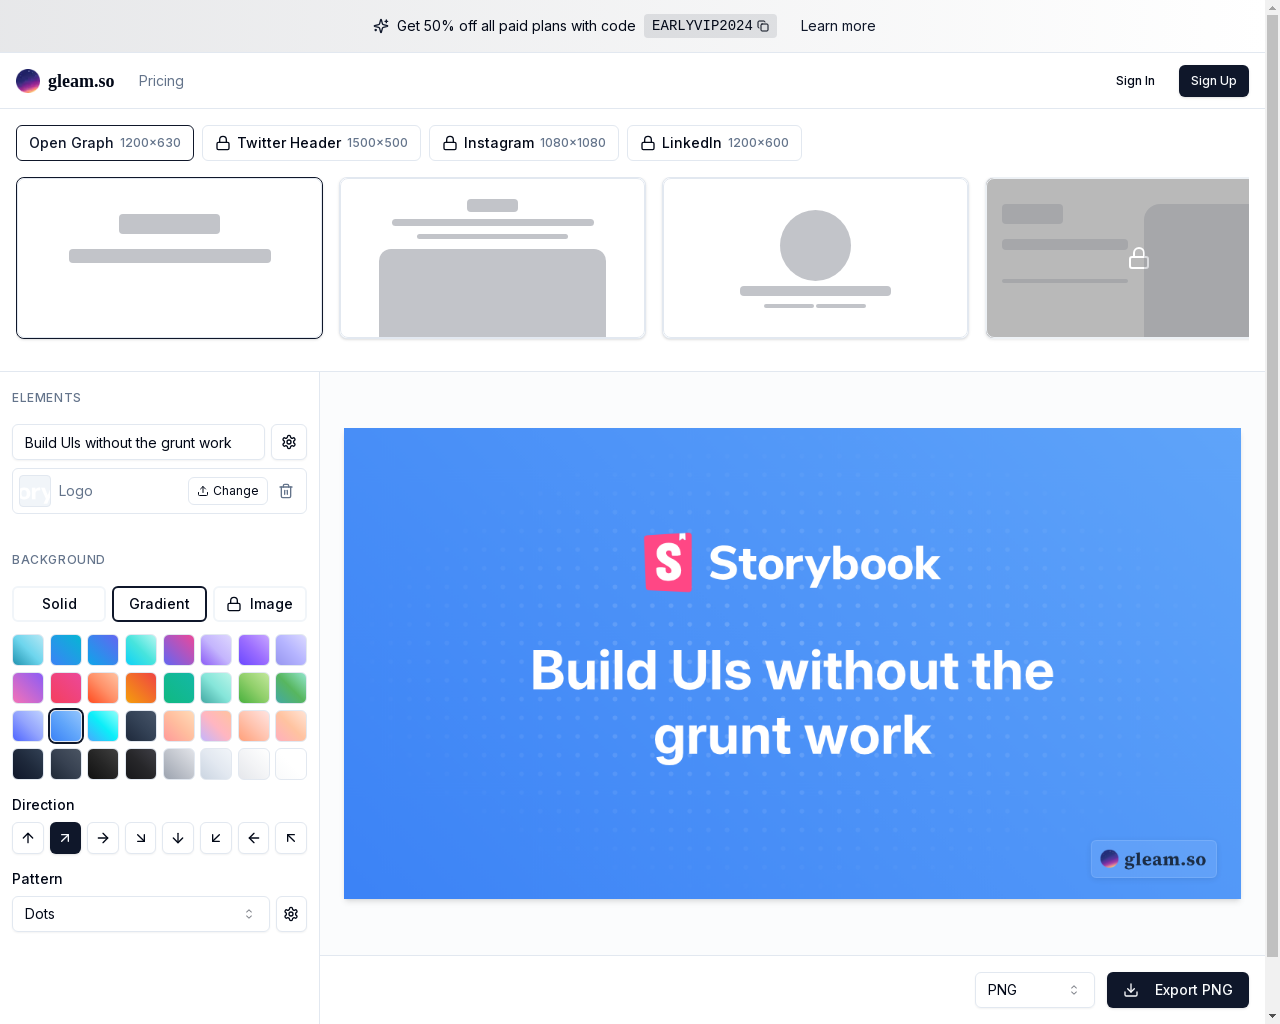Pick the selected light blue gradient swatch

coord(65,726)
